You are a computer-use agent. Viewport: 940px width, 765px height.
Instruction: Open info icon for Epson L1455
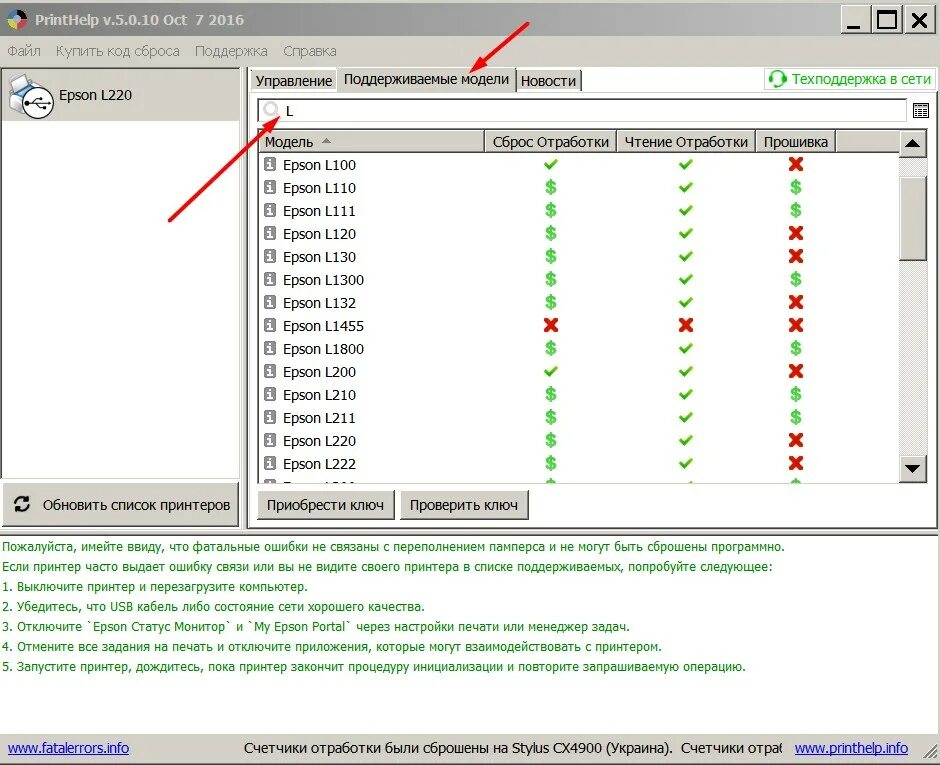tap(270, 325)
